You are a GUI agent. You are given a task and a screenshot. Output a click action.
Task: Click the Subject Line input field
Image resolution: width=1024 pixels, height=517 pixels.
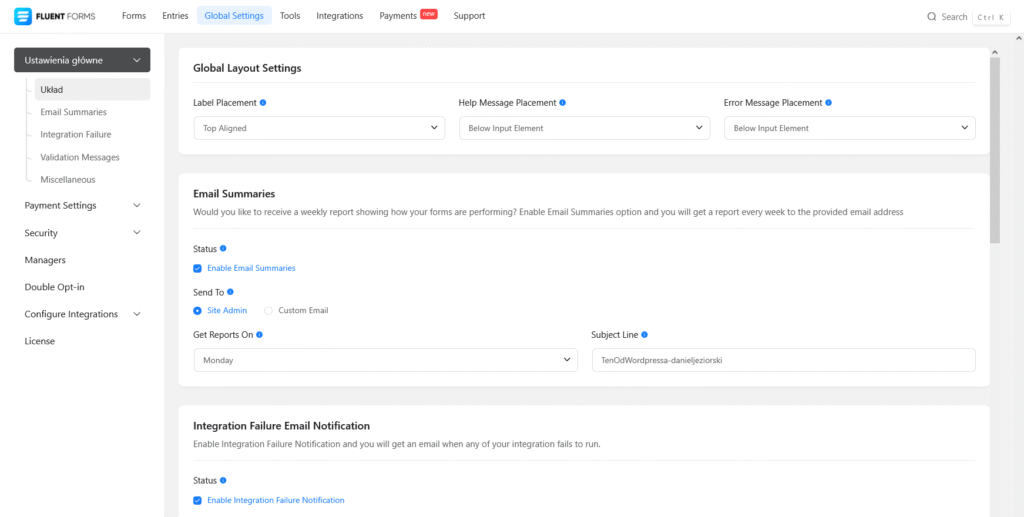784,360
